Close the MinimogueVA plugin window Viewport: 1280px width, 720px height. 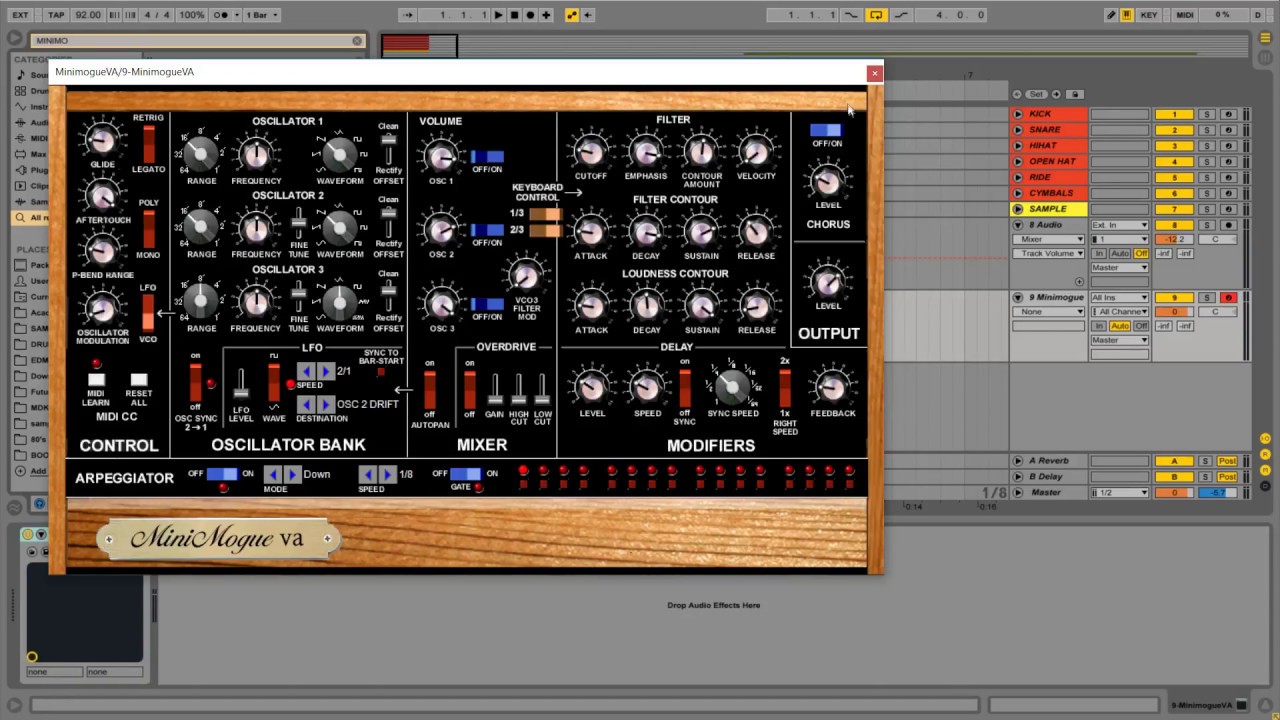[874, 72]
